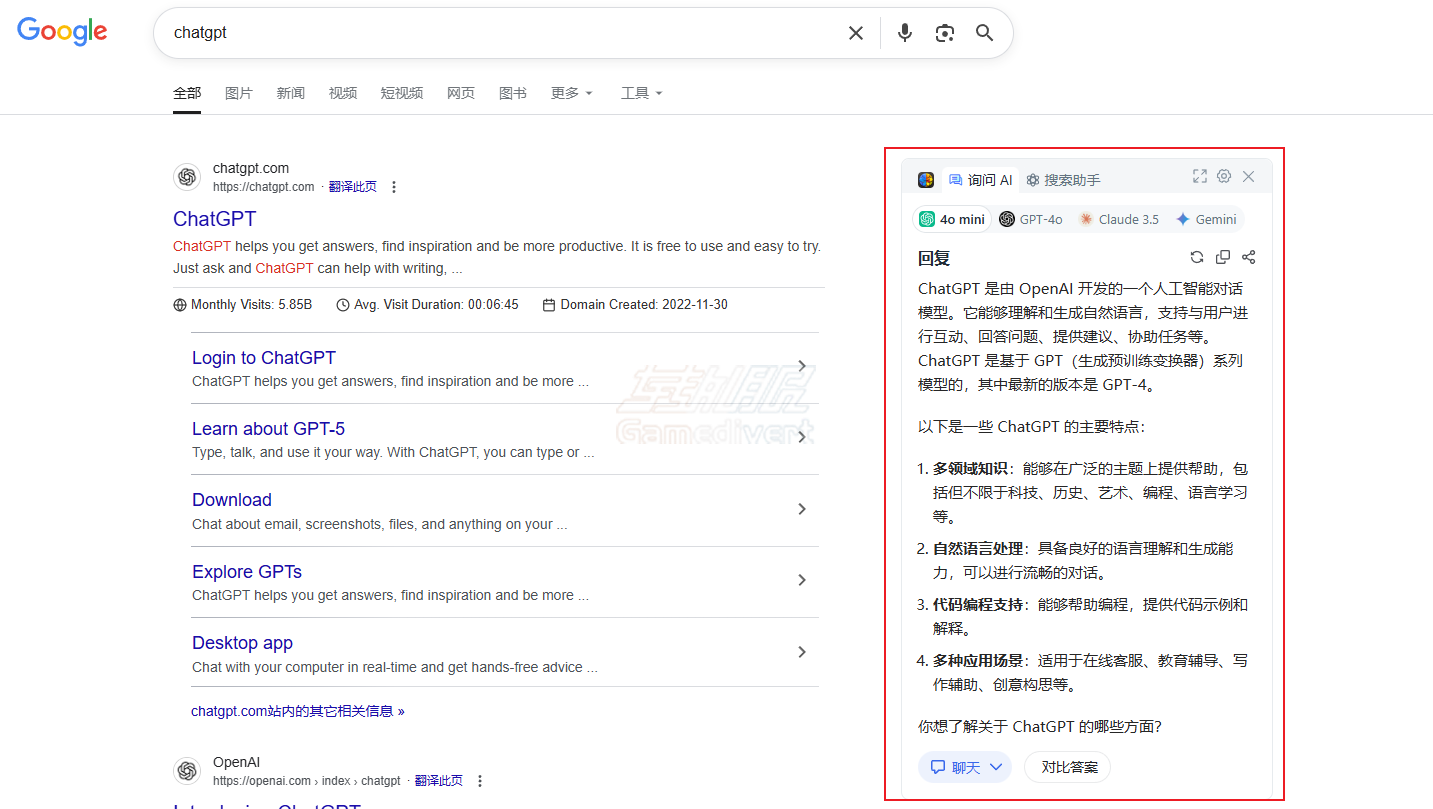Screen dimensions: 1433x809
Task: Share the AI reply
Action: [1248, 257]
